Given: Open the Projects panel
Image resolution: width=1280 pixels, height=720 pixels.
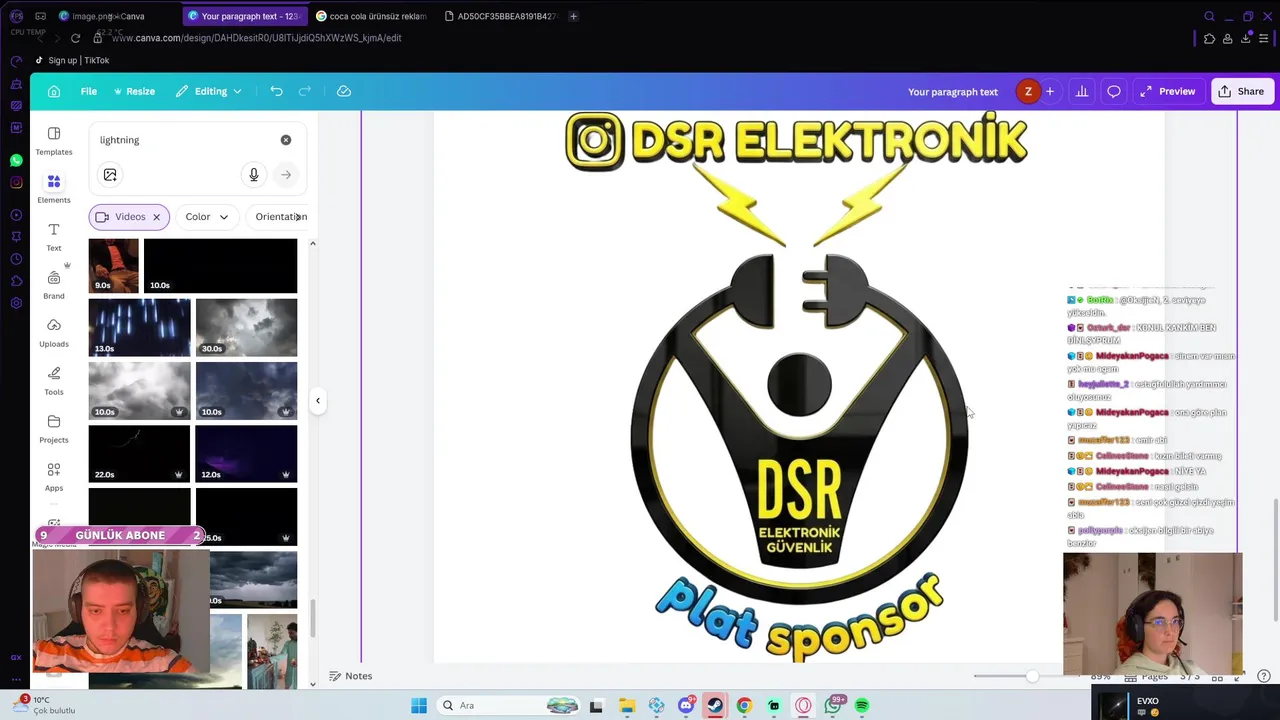Looking at the screenshot, I should tap(54, 428).
